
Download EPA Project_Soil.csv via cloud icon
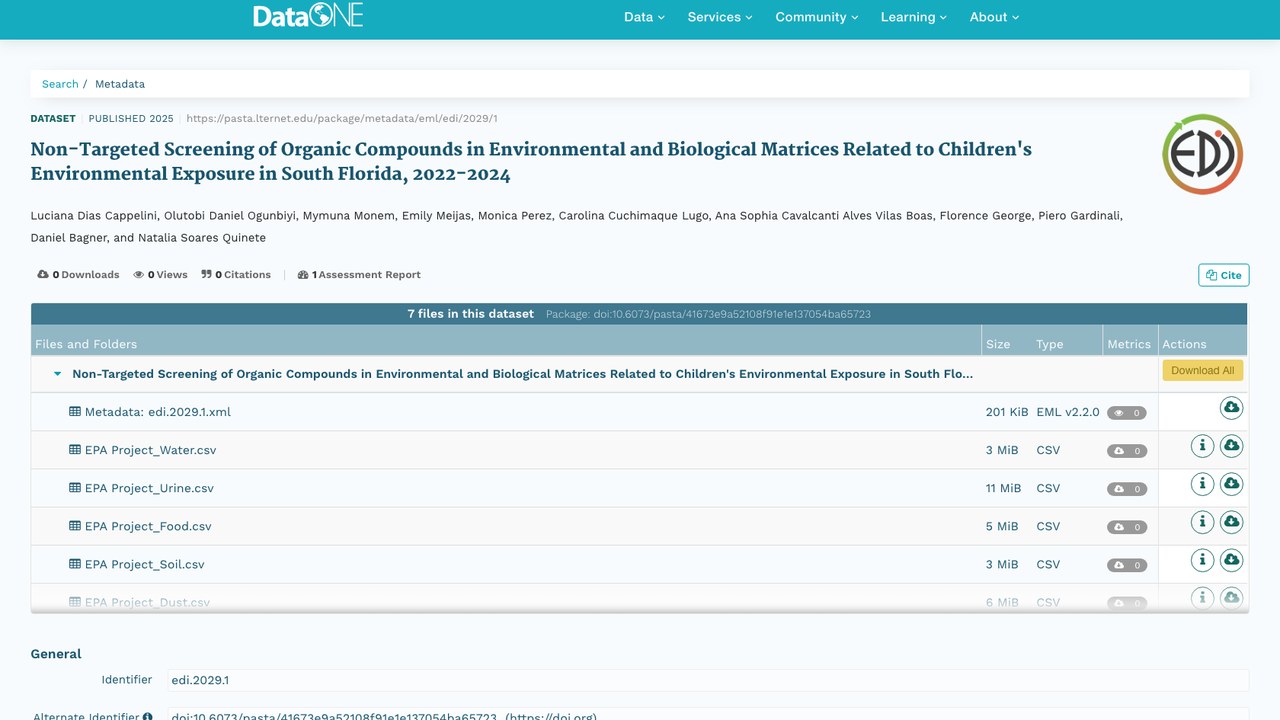tap(1231, 560)
